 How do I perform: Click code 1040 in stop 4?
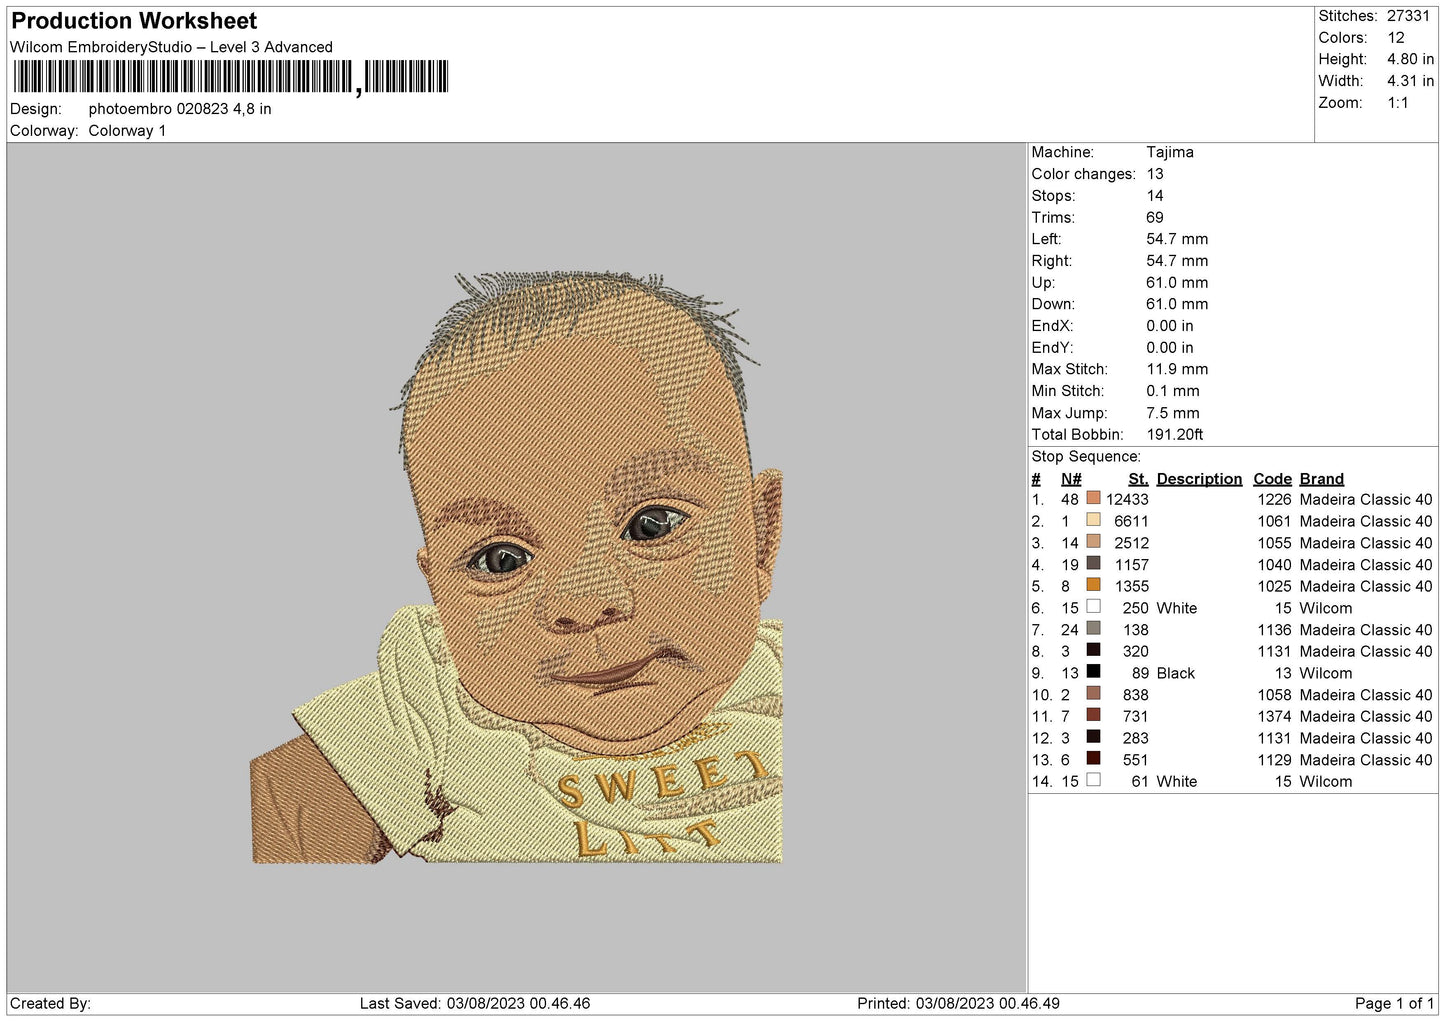[1274, 564]
